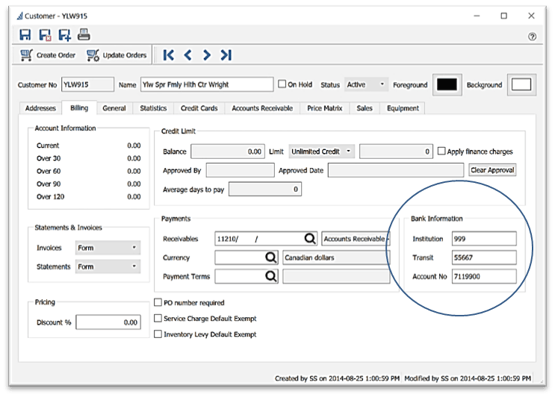
Task: Open the Status dropdown
Action: pos(366,85)
